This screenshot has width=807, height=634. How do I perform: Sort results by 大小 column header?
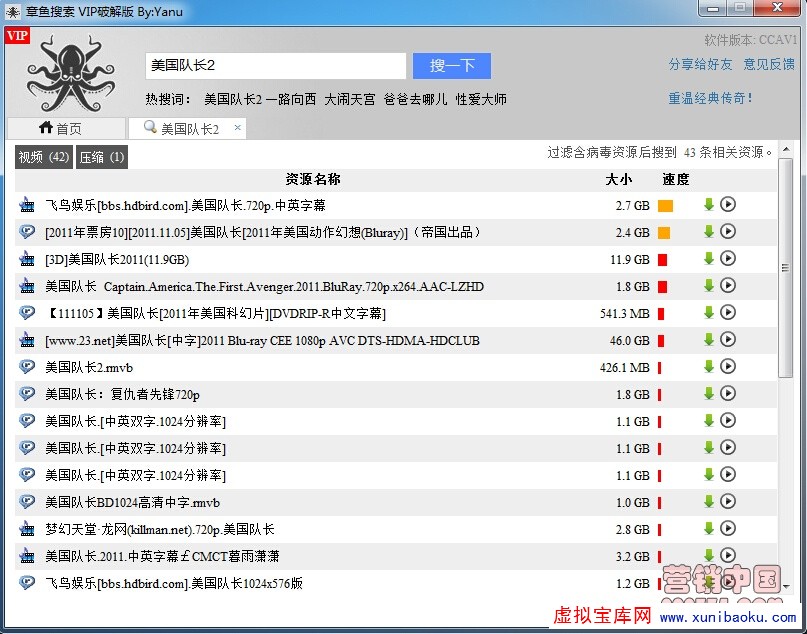(x=619, y=179)
